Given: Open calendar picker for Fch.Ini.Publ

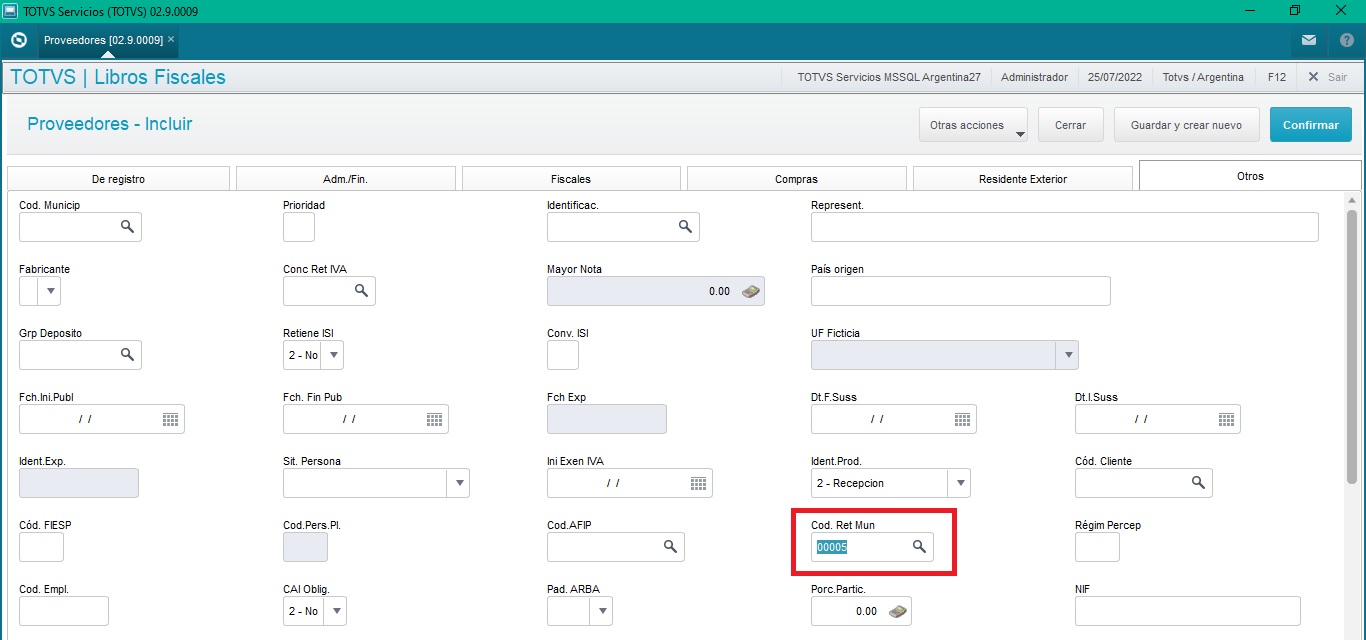Looking at the screenshot, I should pos(170,419).
